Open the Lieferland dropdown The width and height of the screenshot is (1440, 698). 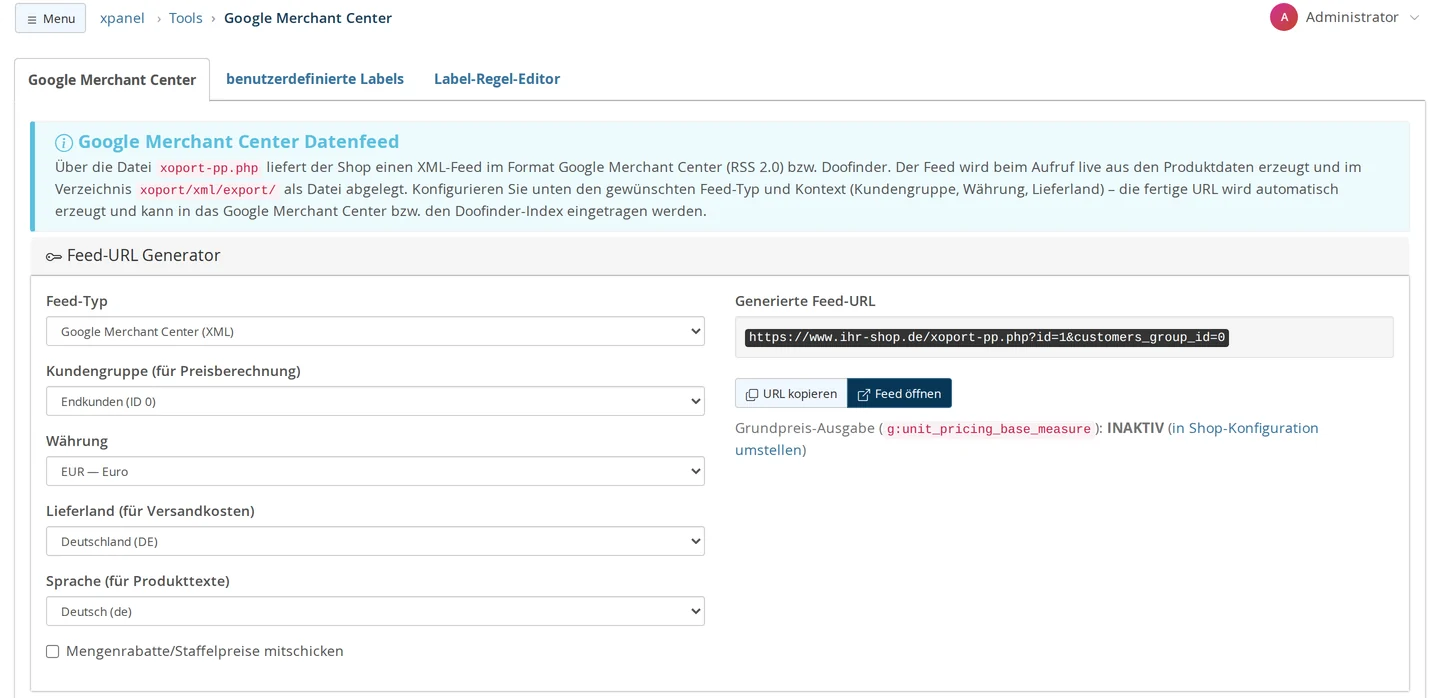(x=375, y=541)
